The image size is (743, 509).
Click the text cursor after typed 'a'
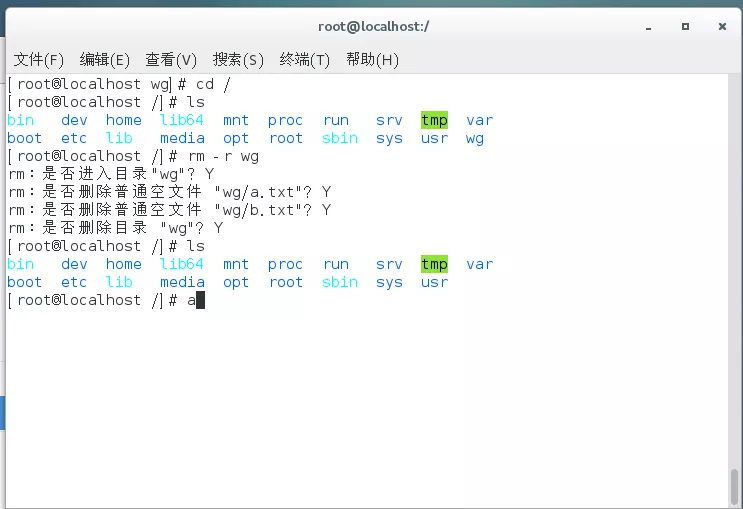pos(200,300)
